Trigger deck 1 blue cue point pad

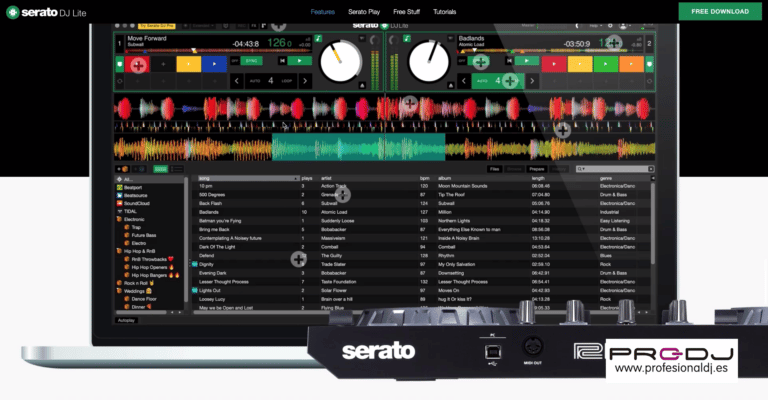tap(214, 64)
